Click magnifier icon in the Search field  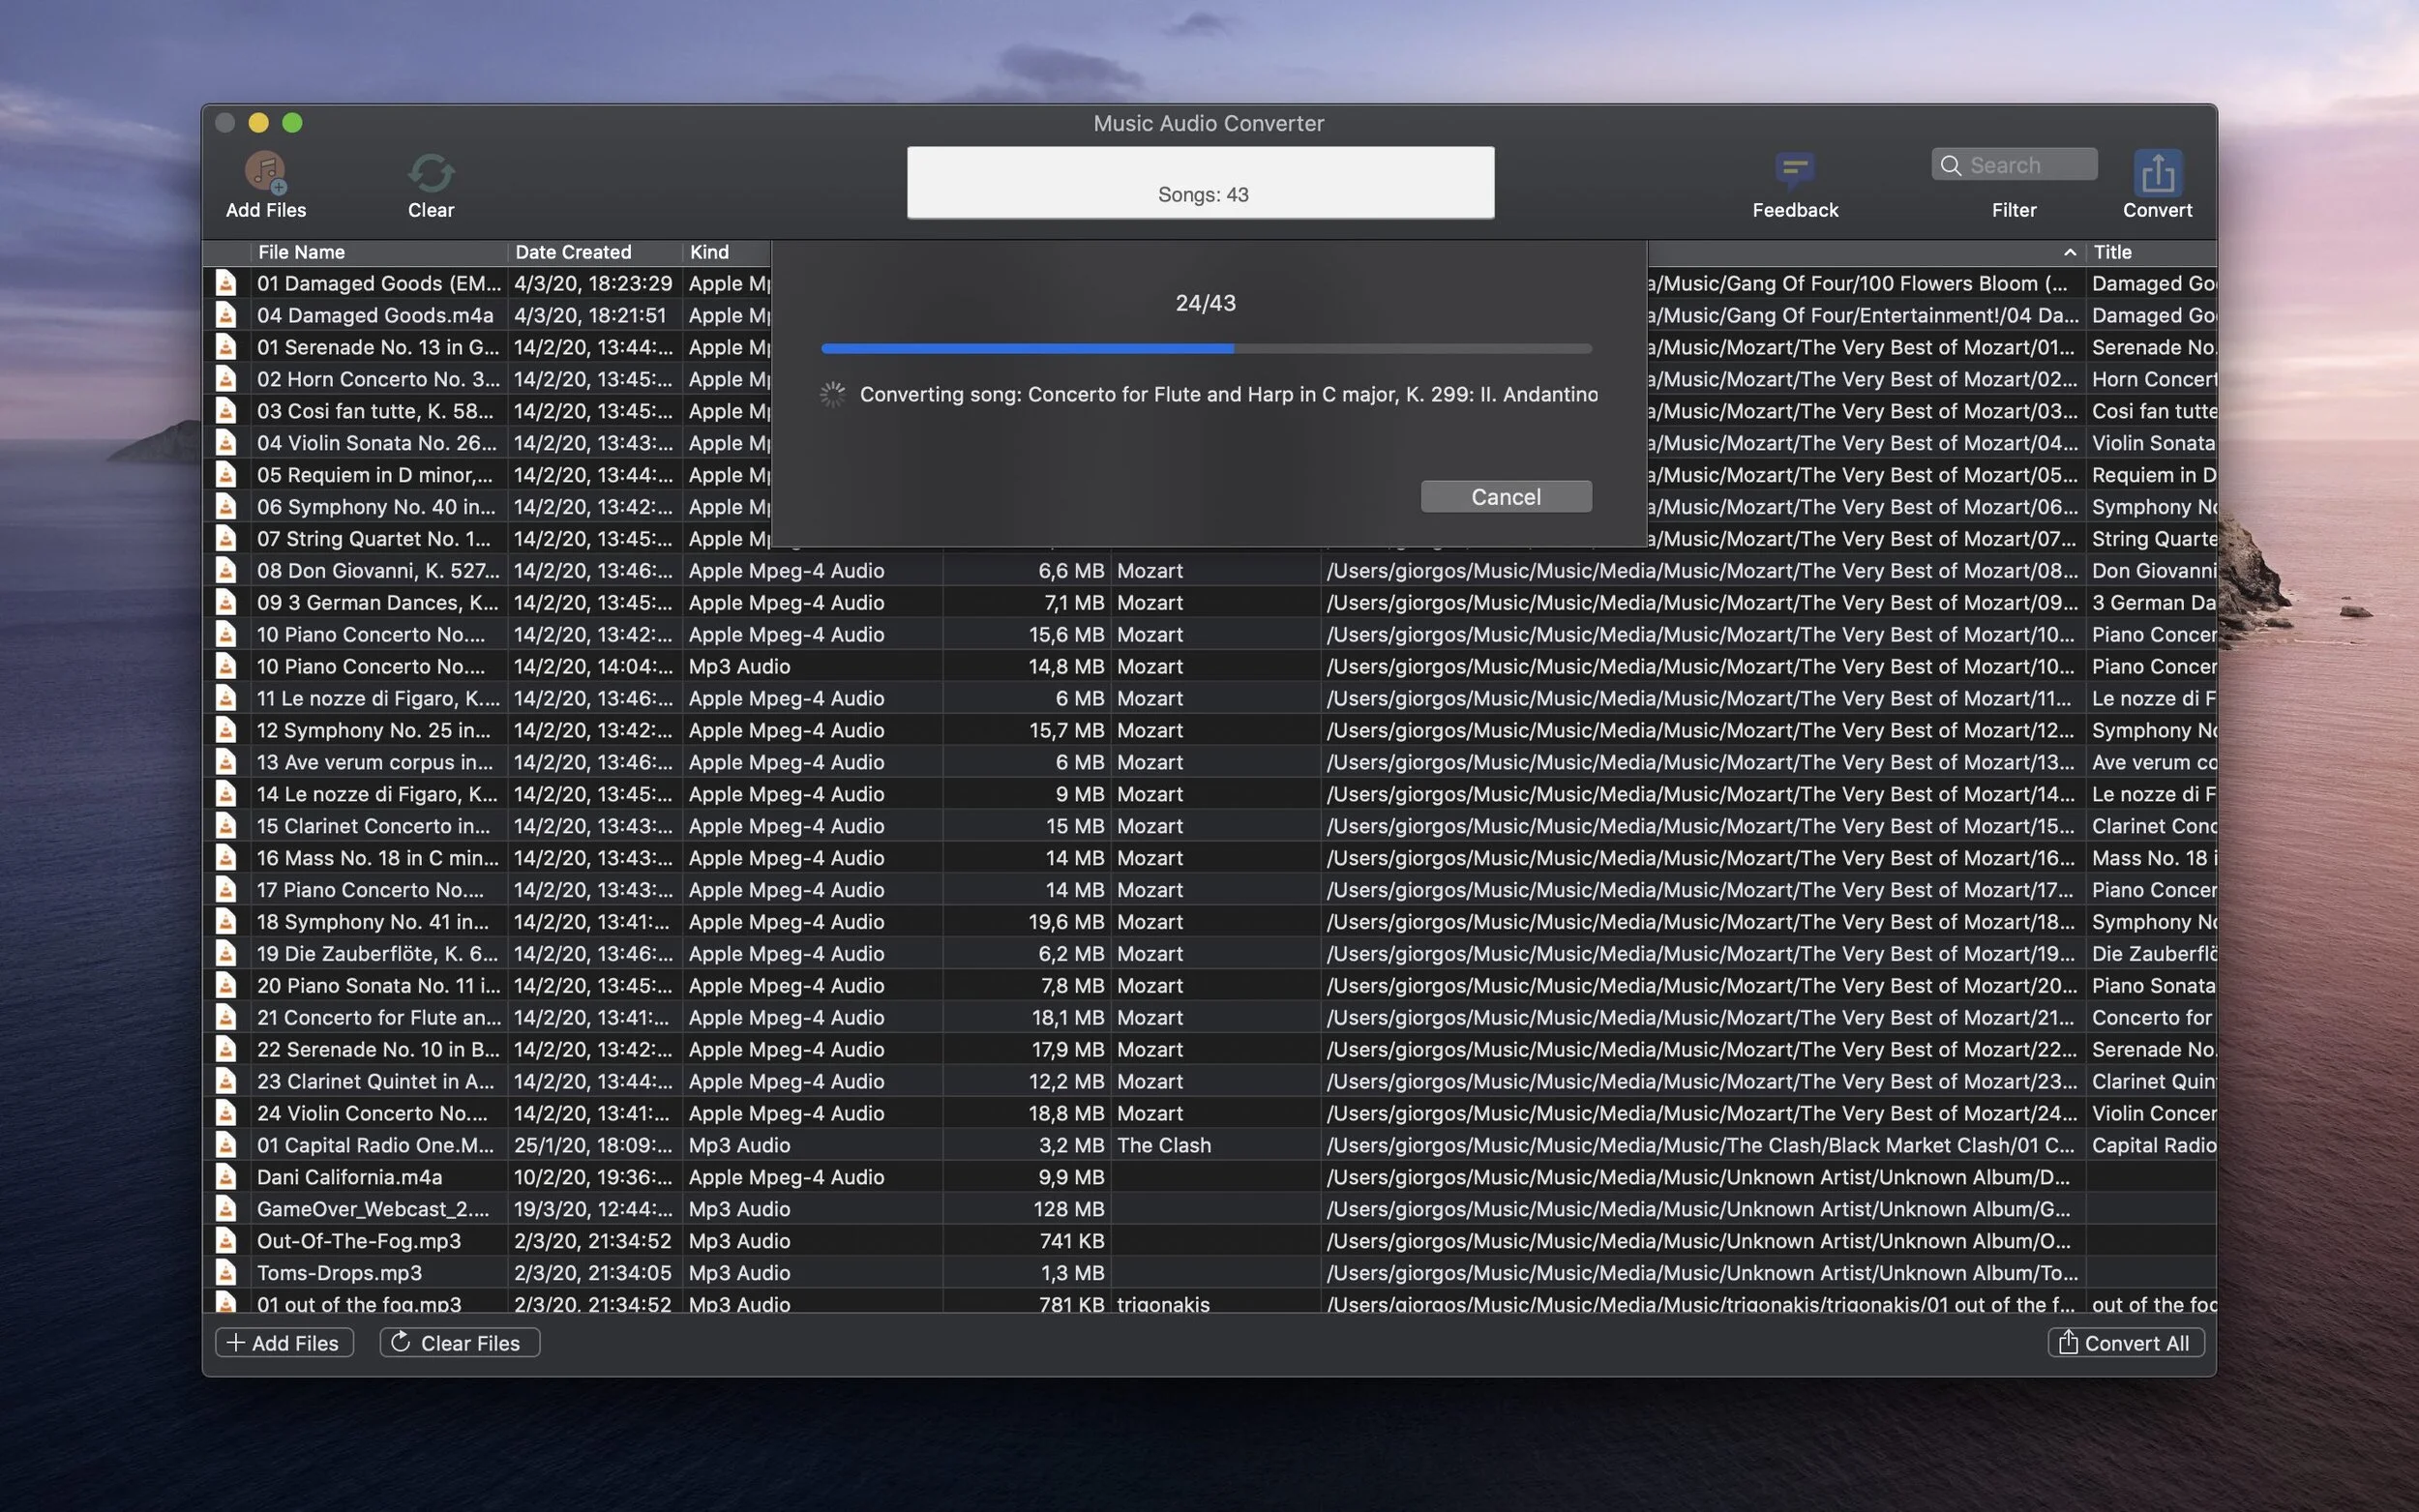click(1950, 165)
